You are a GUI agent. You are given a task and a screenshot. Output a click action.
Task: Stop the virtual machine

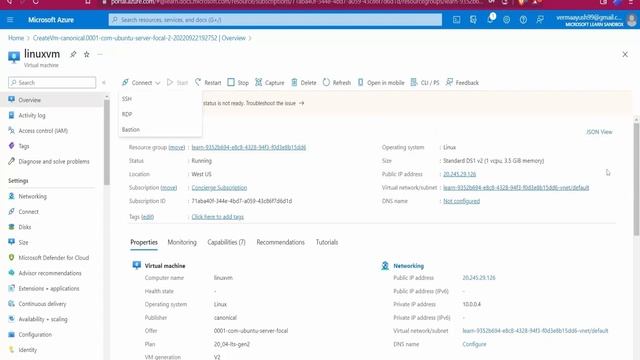(x=238, y=82)
